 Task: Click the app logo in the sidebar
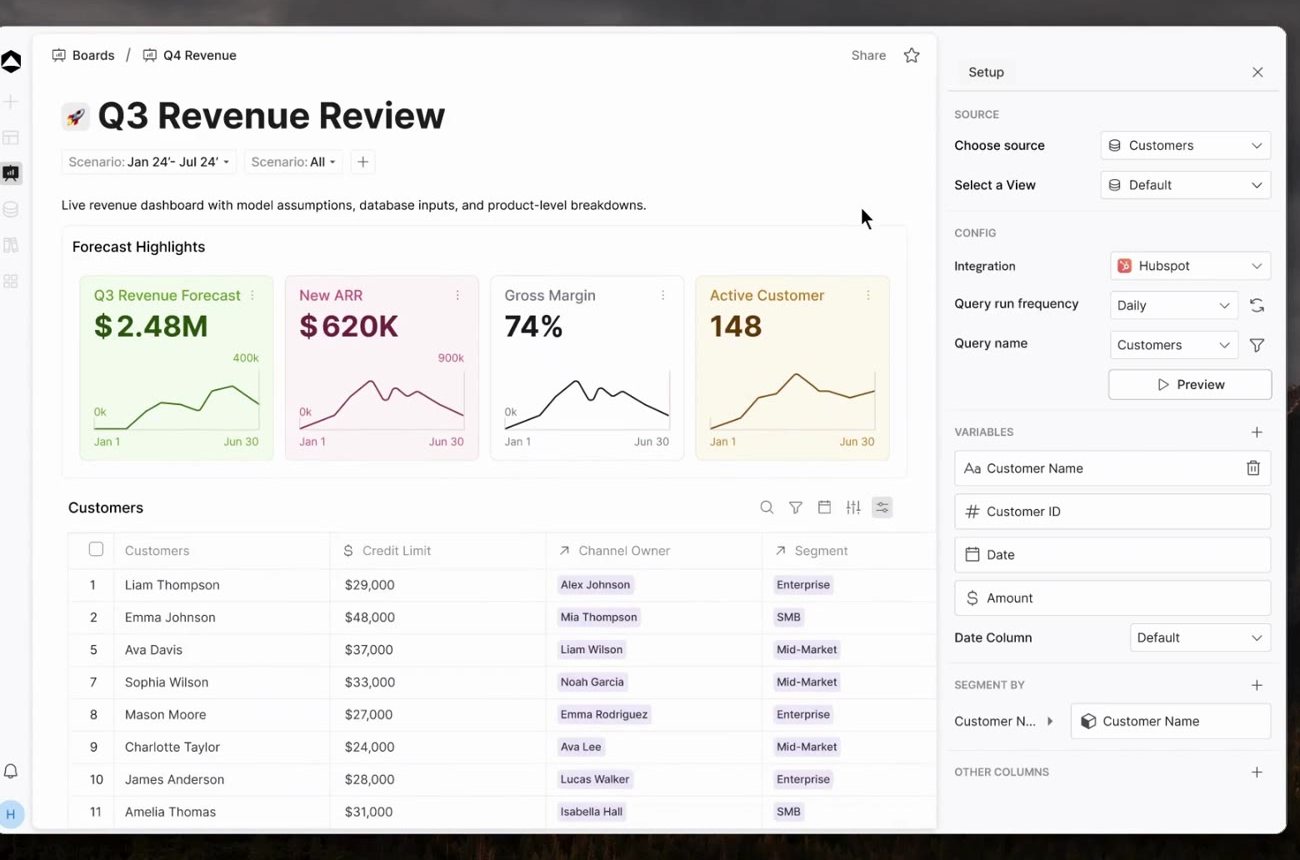11,62
